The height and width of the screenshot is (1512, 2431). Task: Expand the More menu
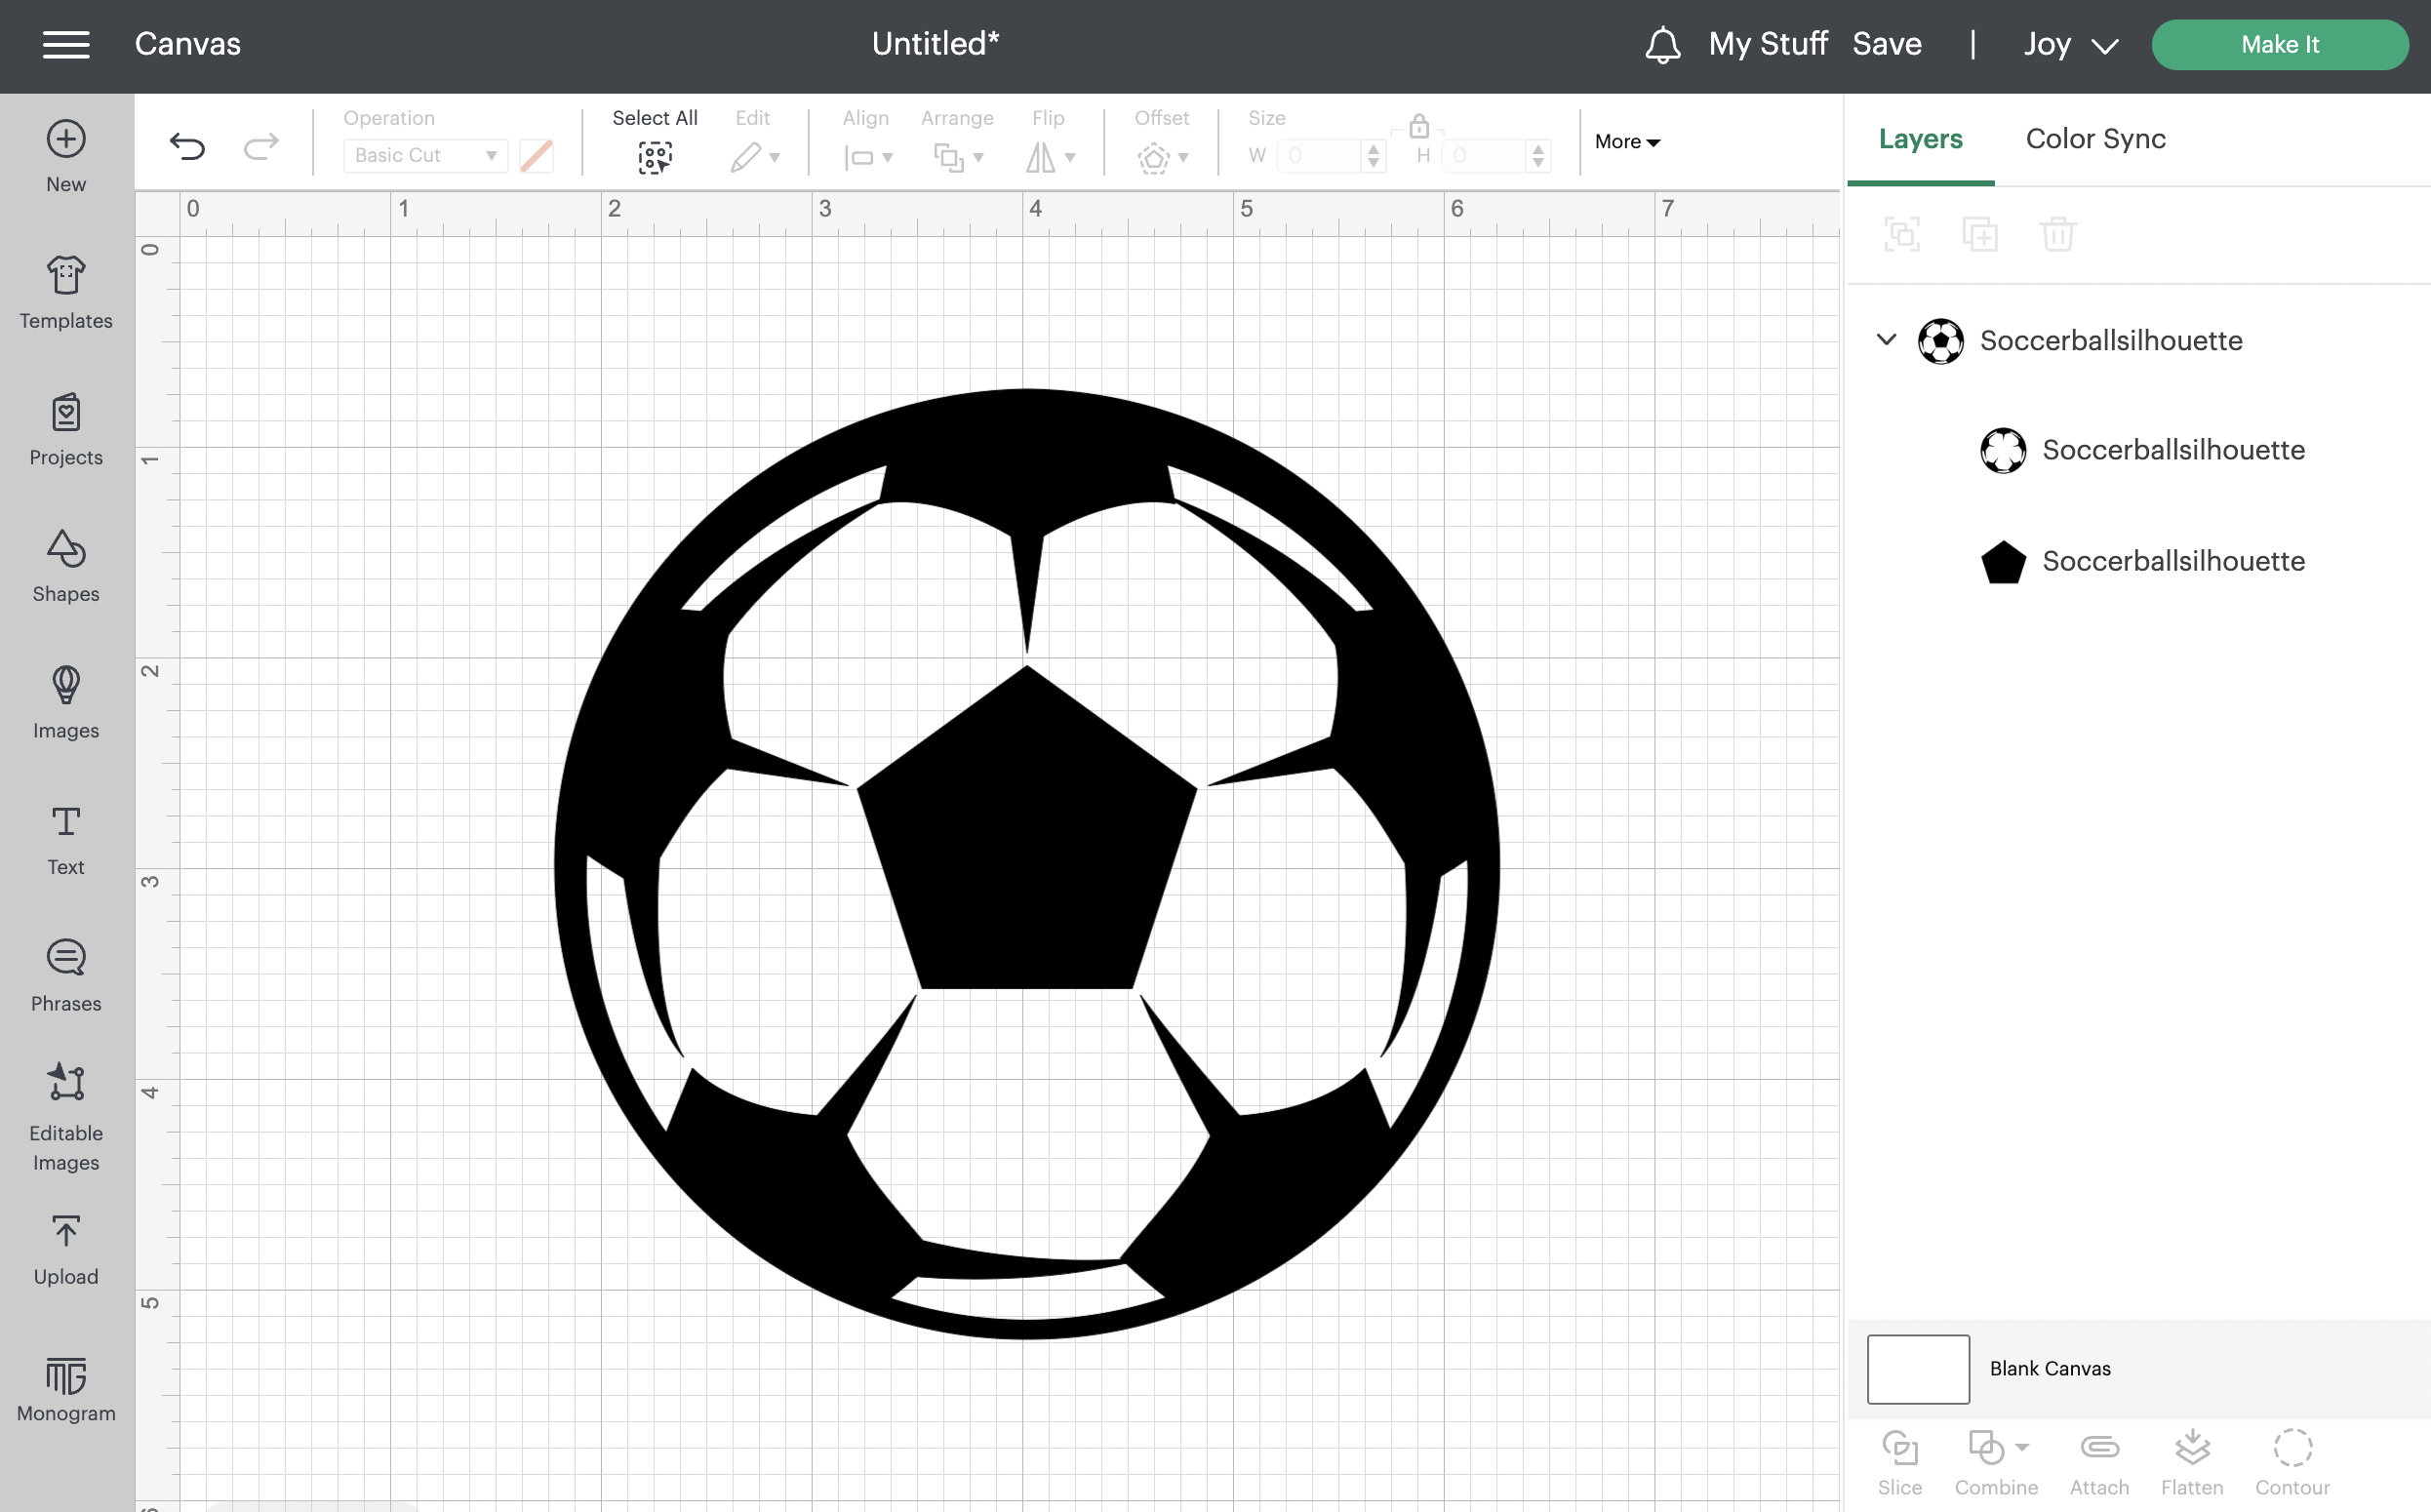(1625, 141)
